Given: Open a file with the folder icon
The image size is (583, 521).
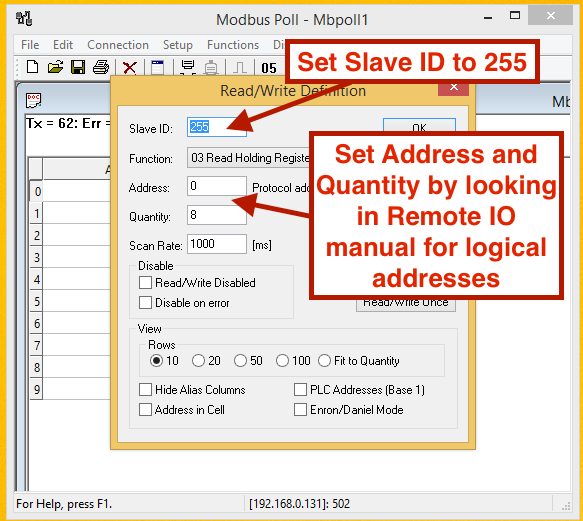Looking at the screenshot, I should tap(55, 67).
